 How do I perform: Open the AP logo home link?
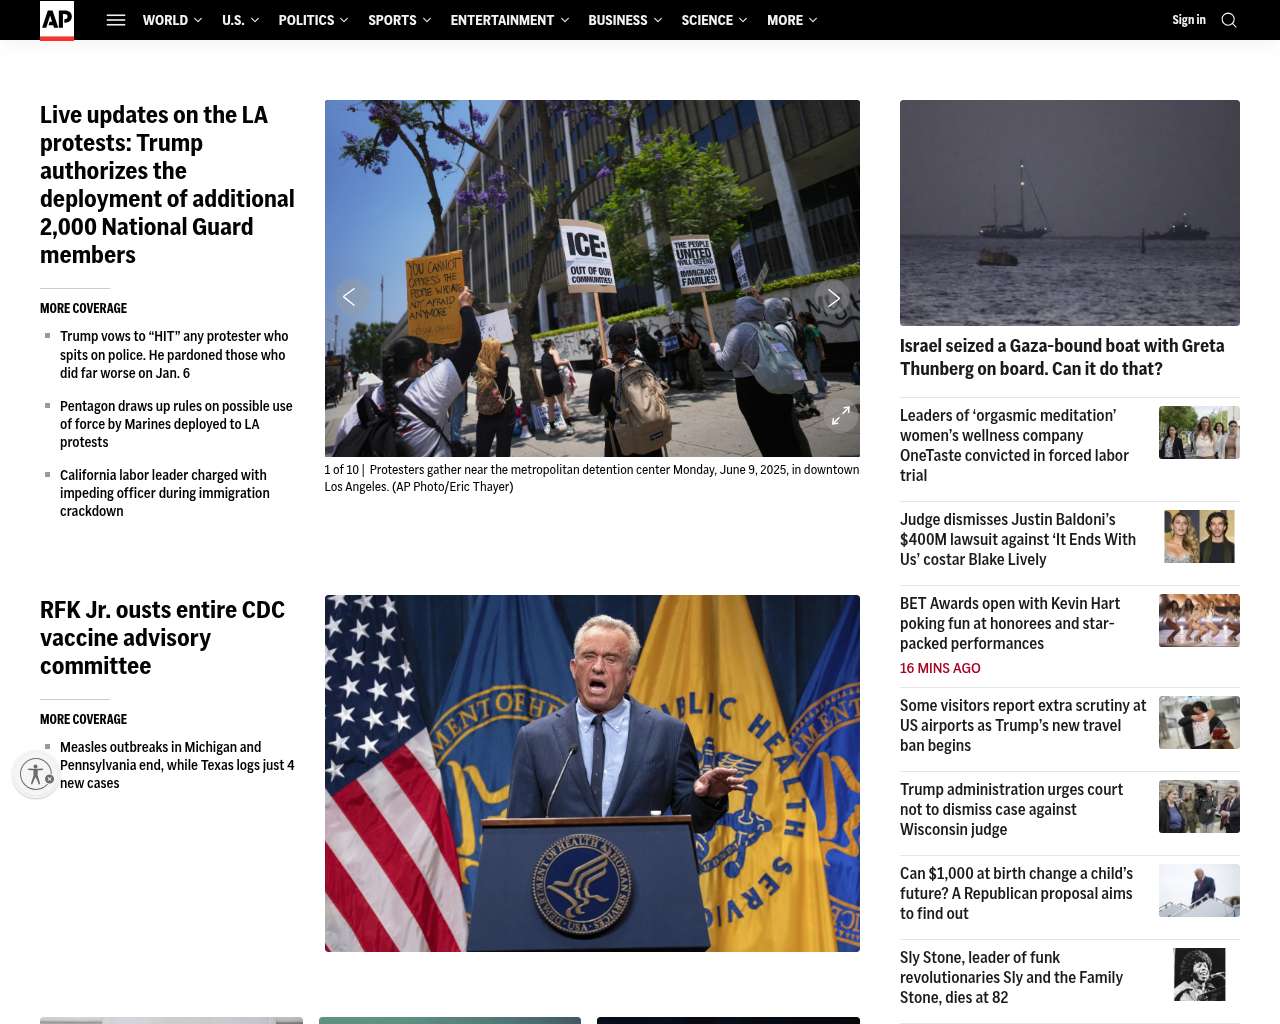tap(57, 20)
